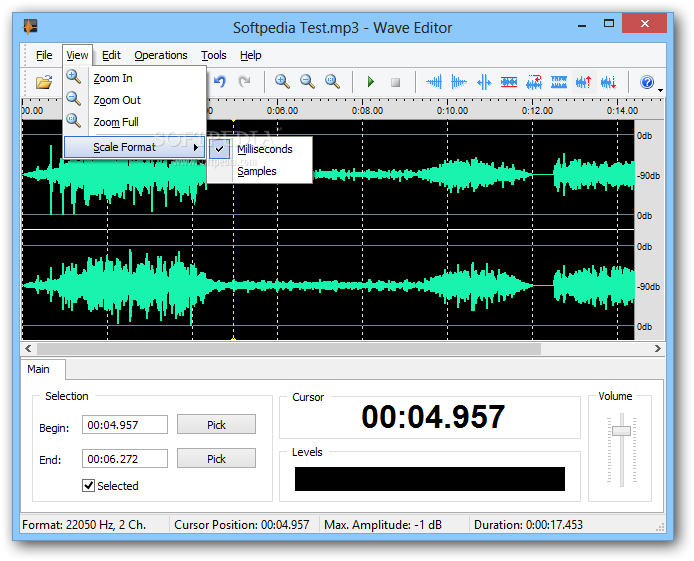This screenshot has height=561, width=694.
Task: Toggle the Selected checkbox
Action: coord(89,486)
